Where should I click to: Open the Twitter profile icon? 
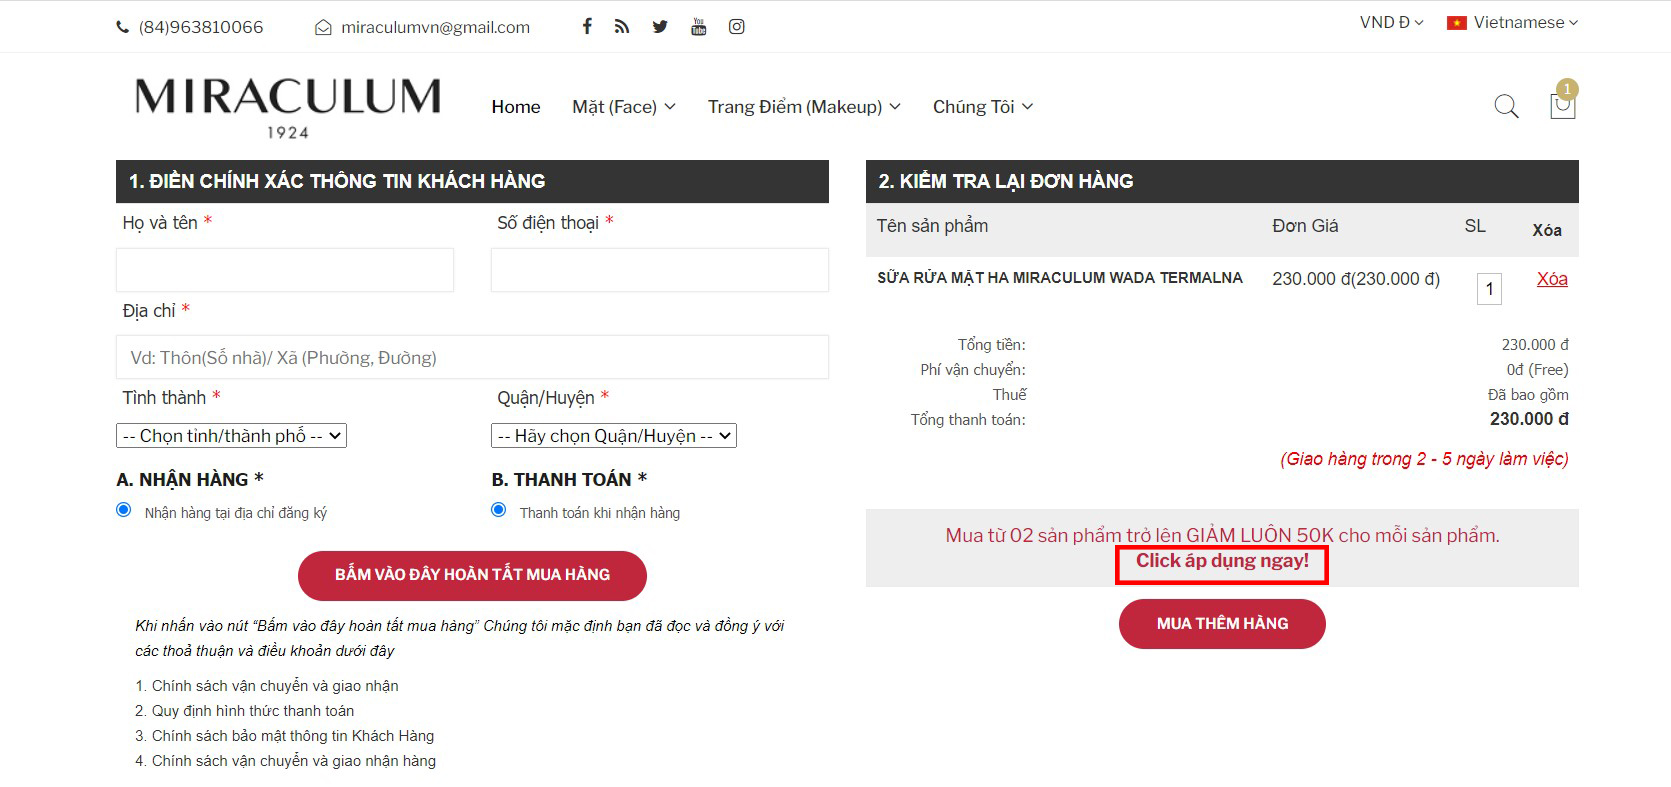click(660, 27)
